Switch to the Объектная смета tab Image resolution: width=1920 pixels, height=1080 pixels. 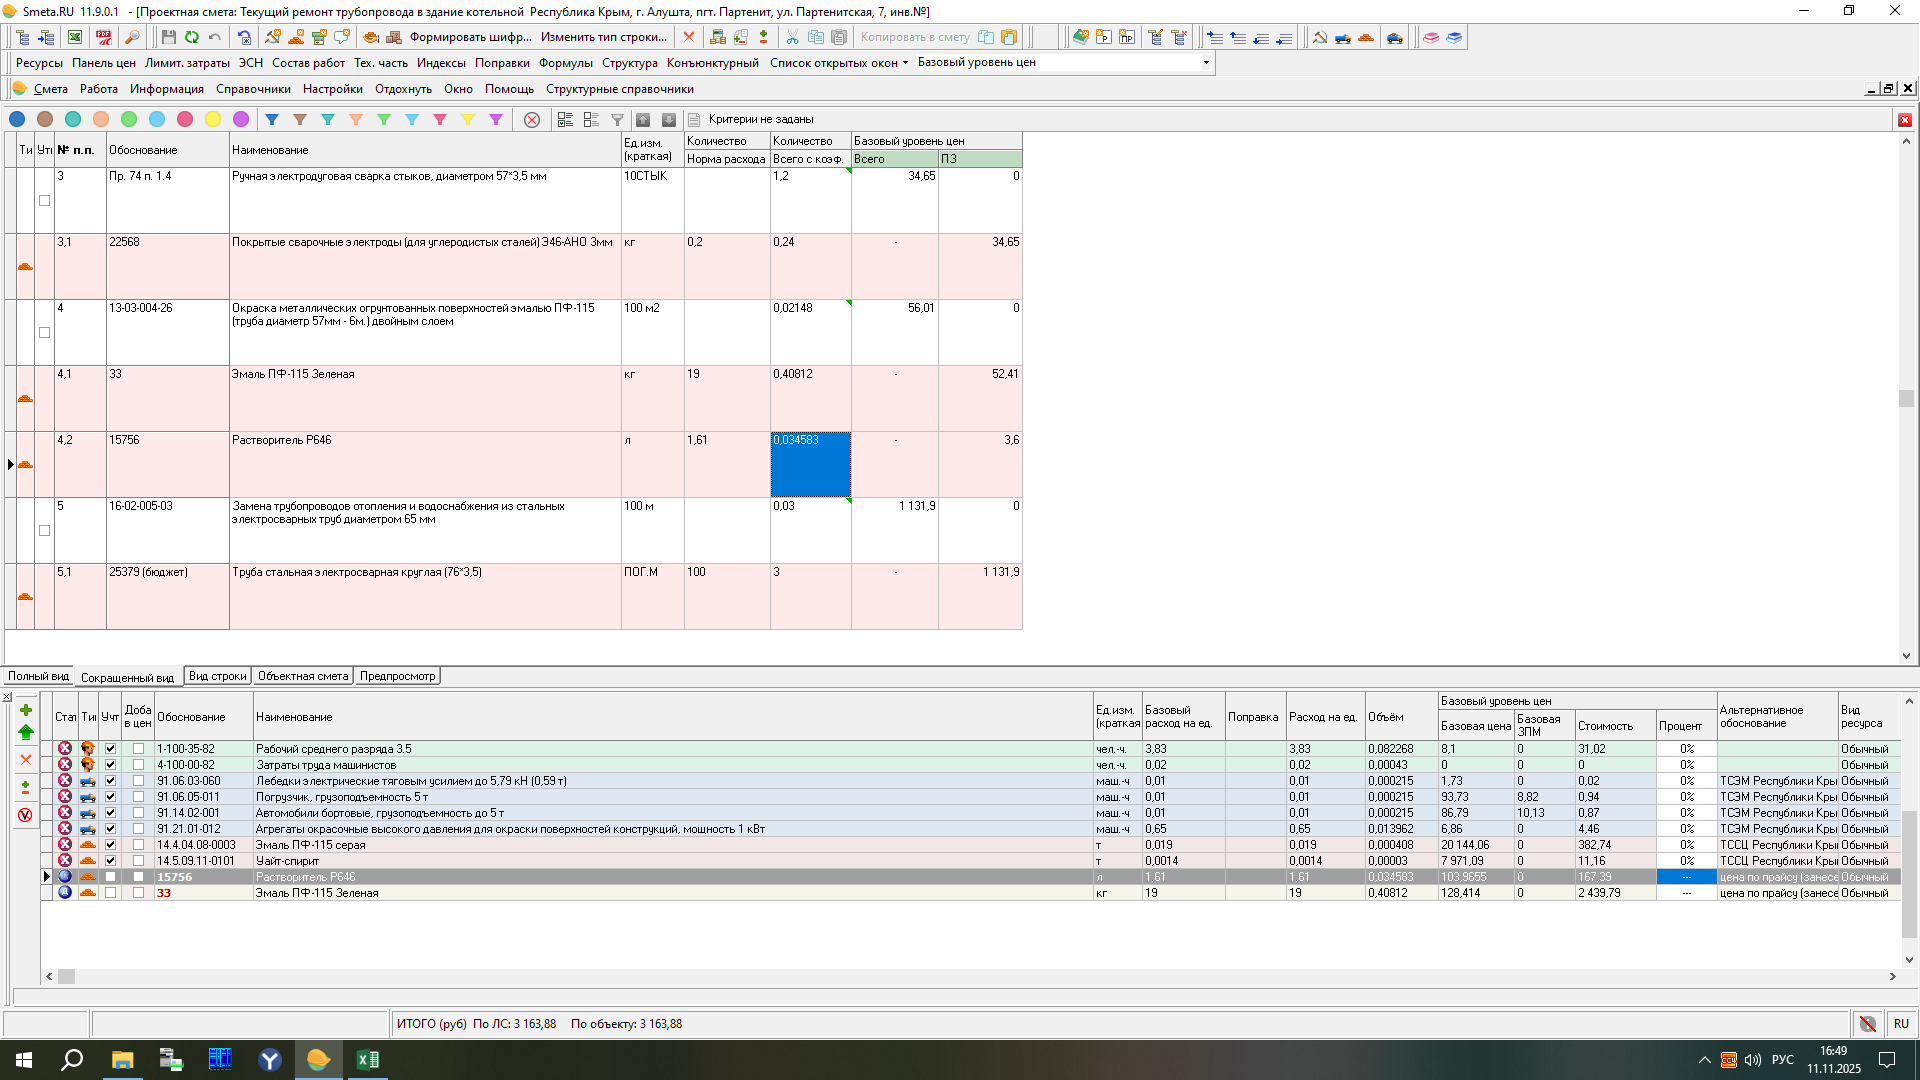click(x=302, y=676)
